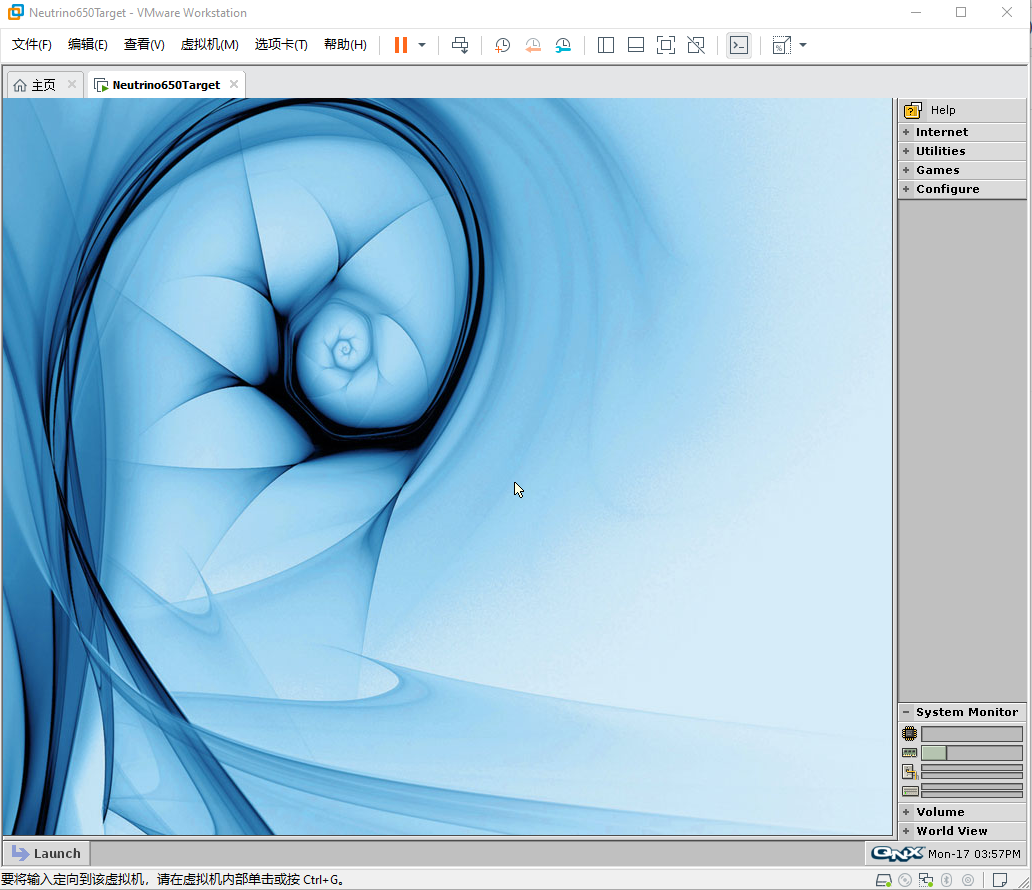
Task: Switch to Unity mode icon
Action: [x=696, y=45]
